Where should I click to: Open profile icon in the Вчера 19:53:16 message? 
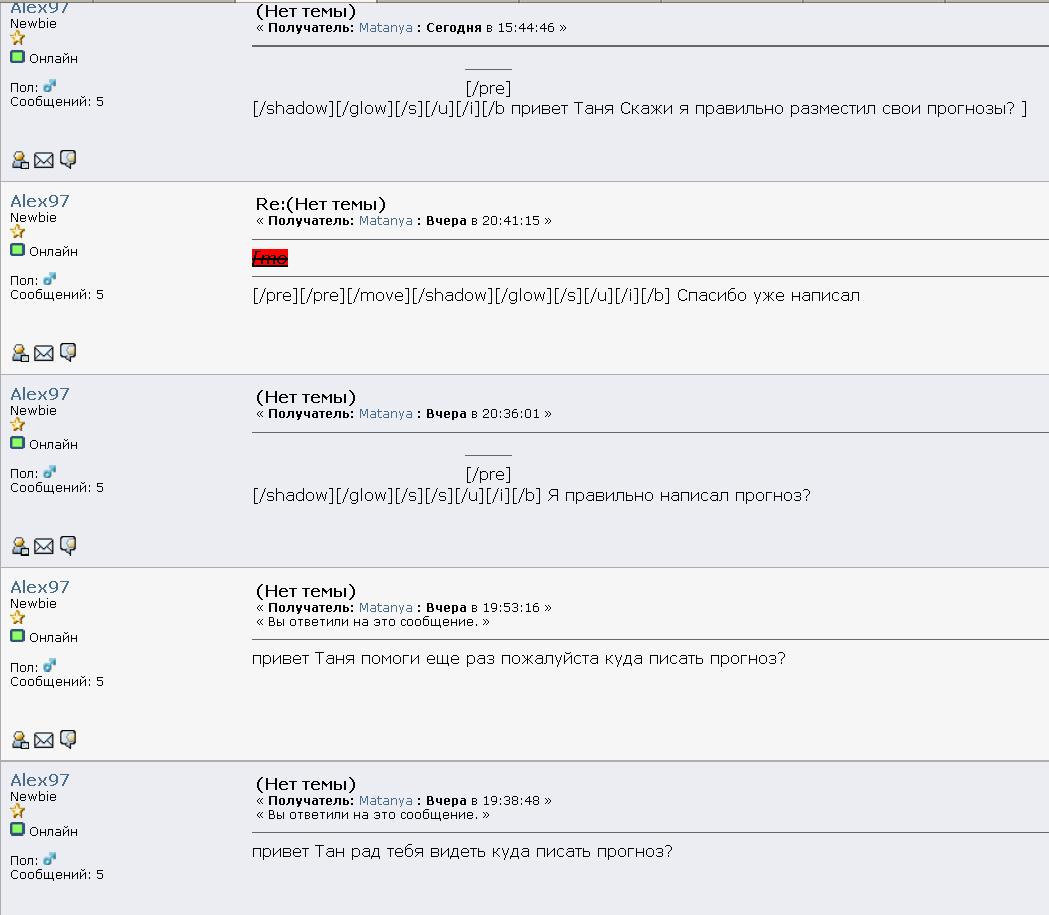[x=20, y=740]
